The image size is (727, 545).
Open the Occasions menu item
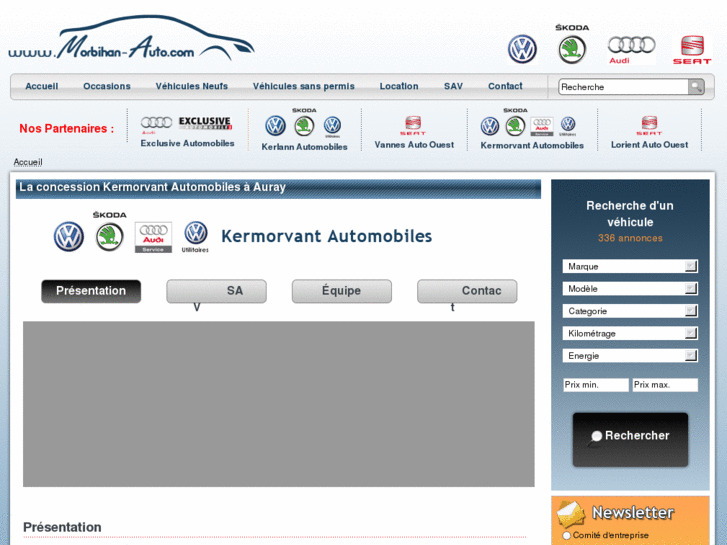(x=107, y=86)
